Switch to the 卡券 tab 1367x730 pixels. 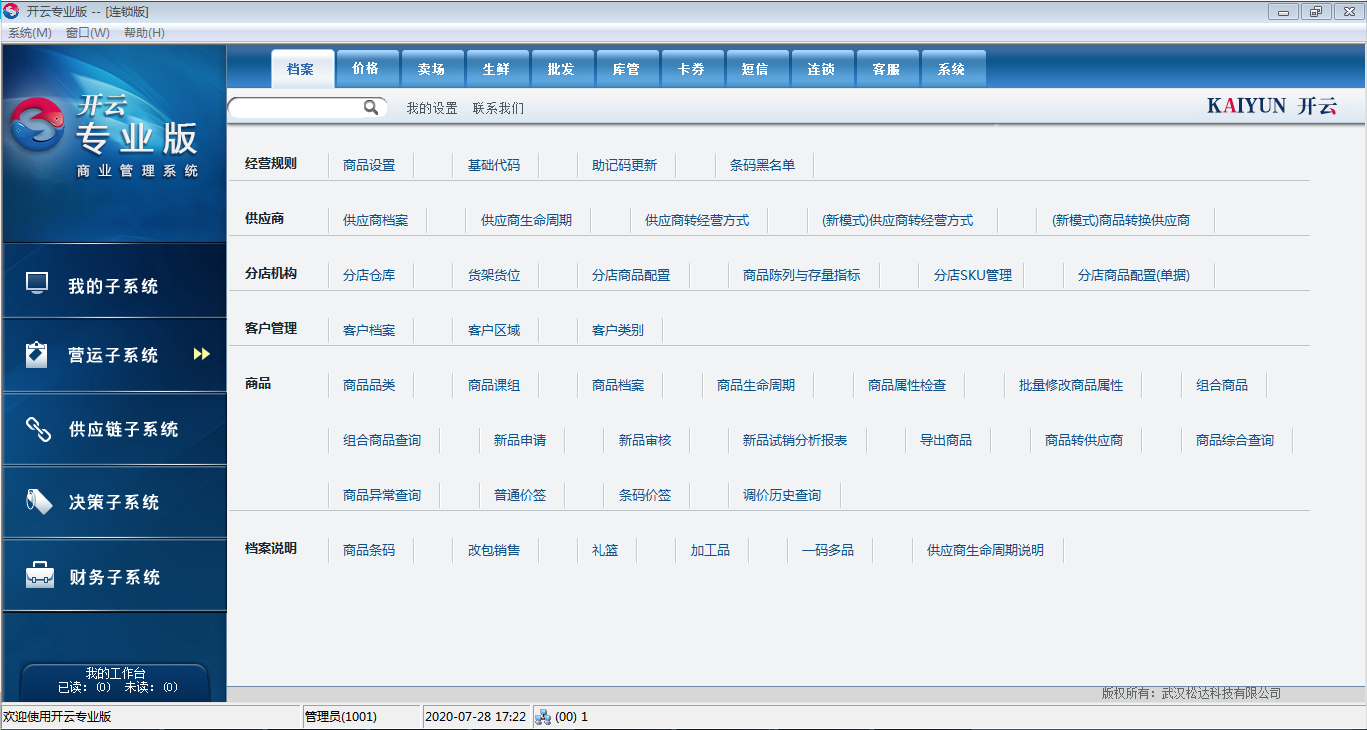coord(692,69)
